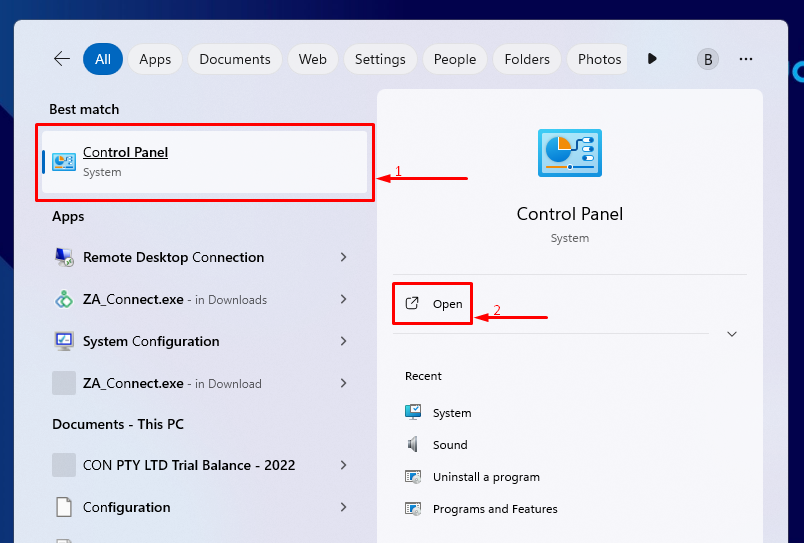This screenshot has width=804, height=543.
Task: Switch to the Web filter tab
Action: pyautogui.click(x=313, y=59)
